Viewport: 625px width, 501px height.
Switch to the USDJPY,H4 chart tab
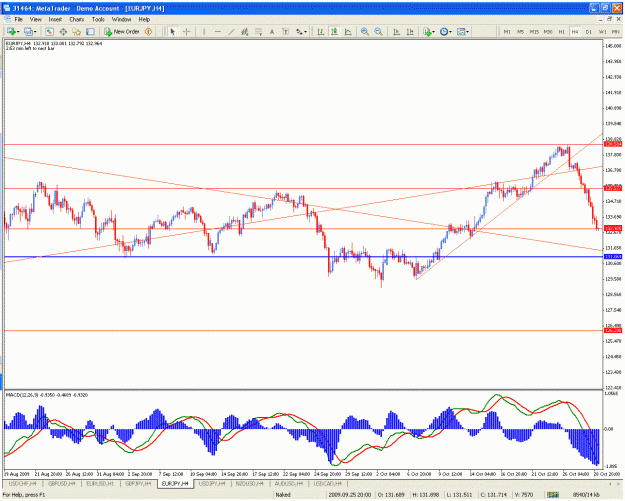click(x=212, y=483)
